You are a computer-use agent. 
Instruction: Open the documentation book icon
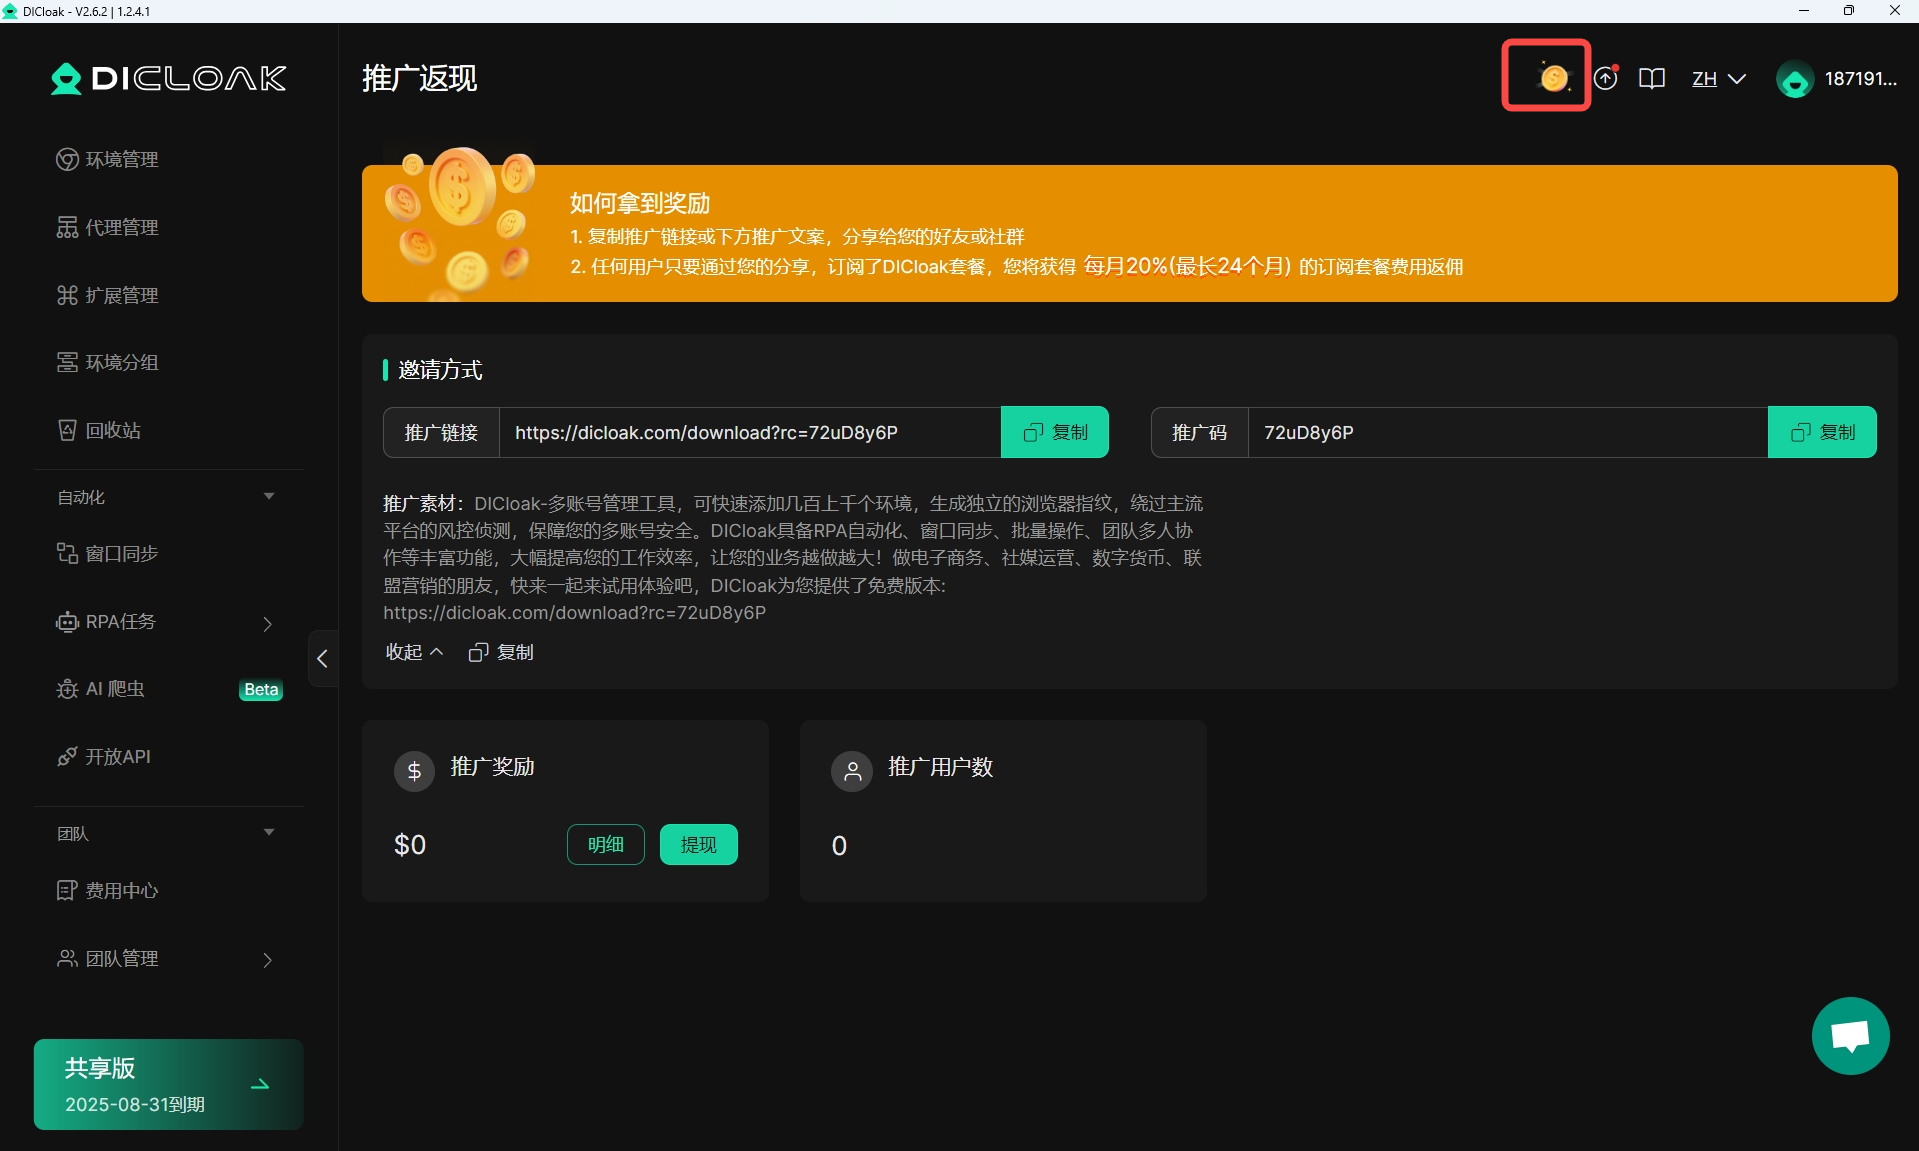click(1652, 78)
